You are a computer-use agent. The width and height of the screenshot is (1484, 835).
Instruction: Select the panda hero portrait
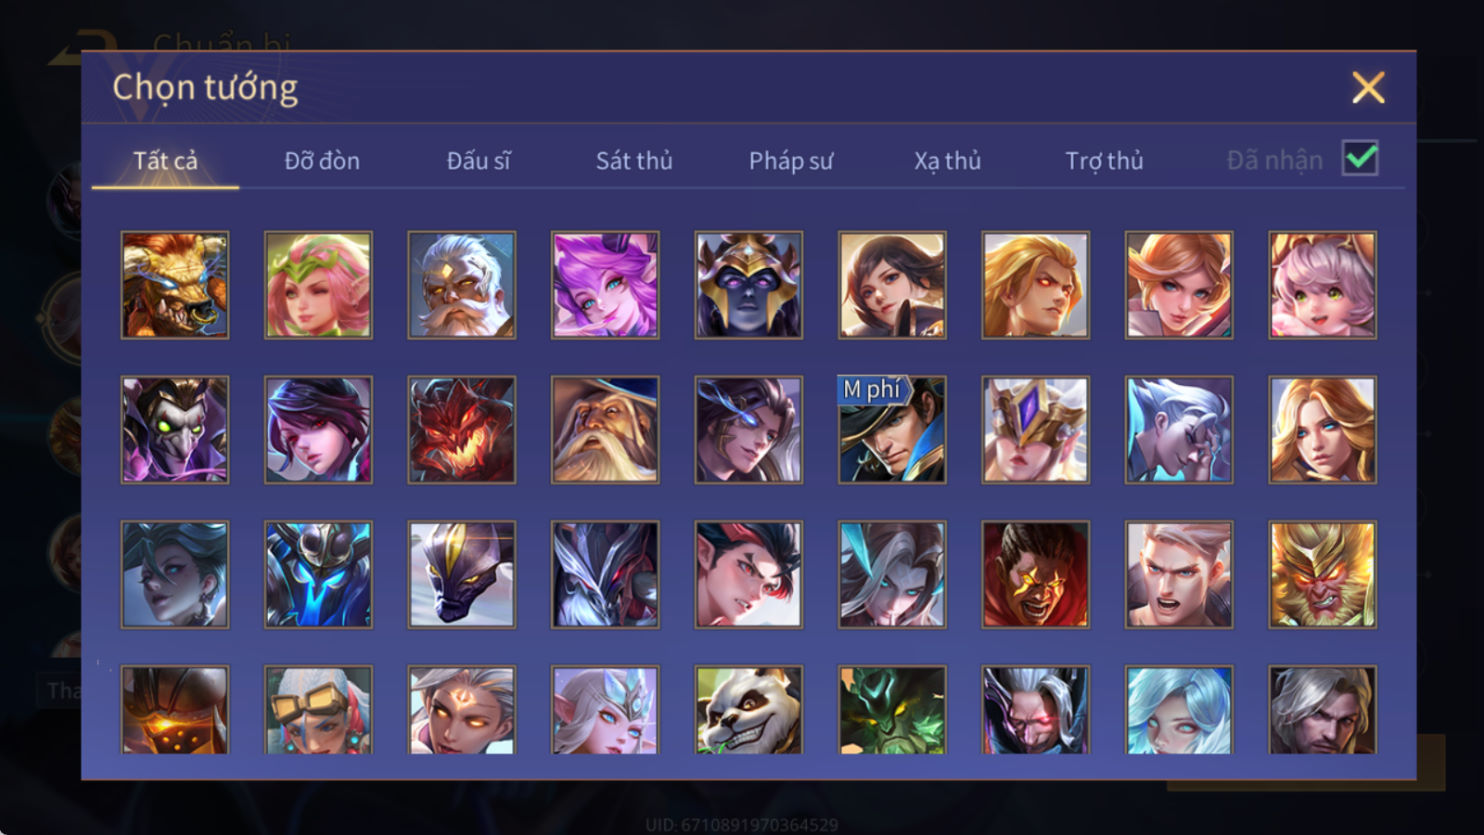(748, 710)
